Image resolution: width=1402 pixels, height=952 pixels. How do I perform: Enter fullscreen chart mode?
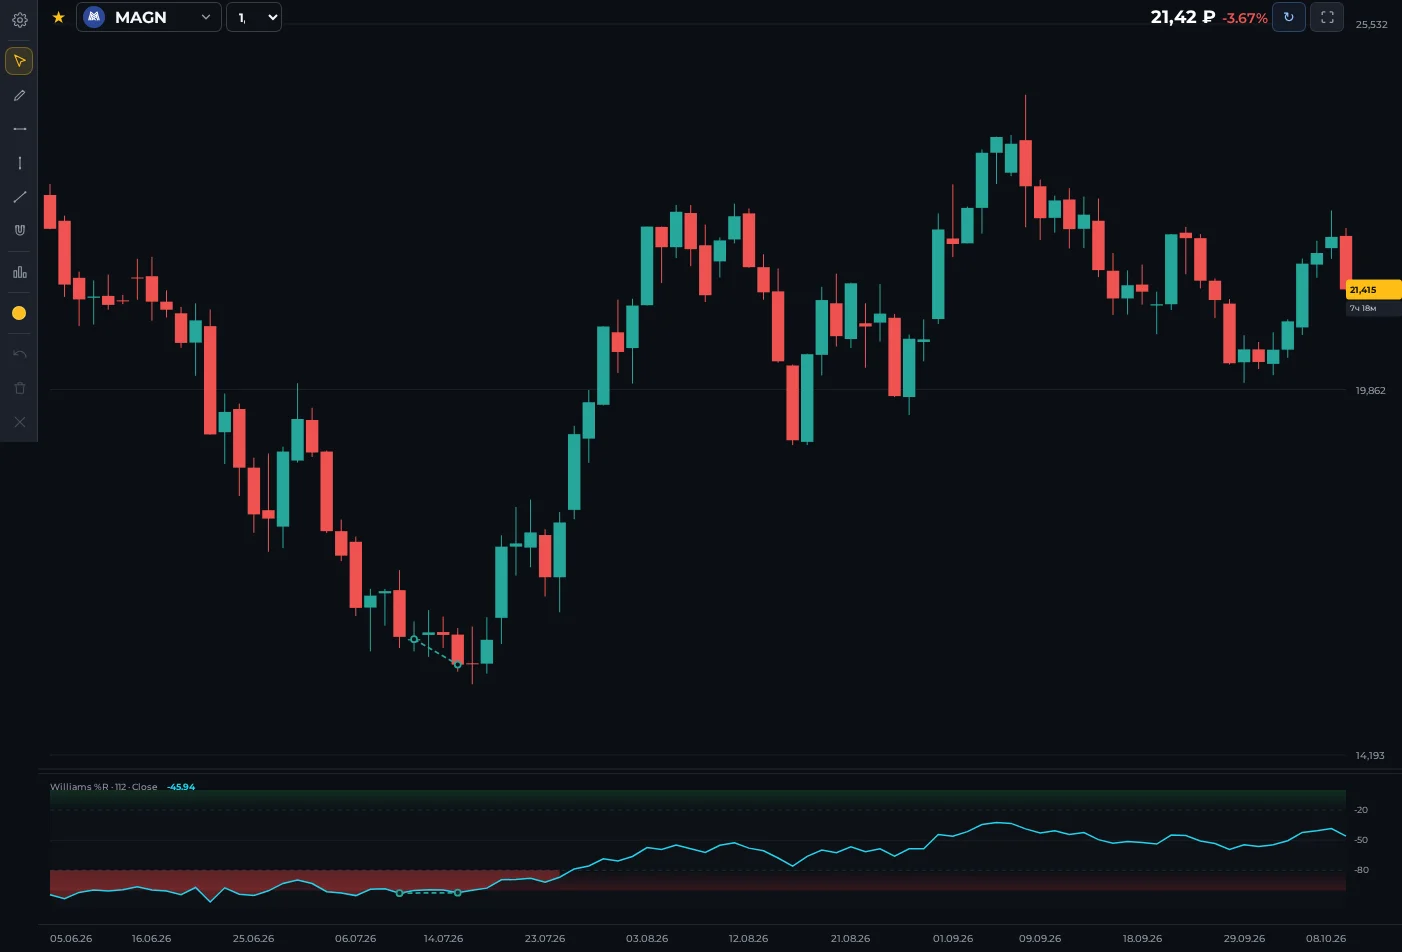click(x=1327, y=17)
